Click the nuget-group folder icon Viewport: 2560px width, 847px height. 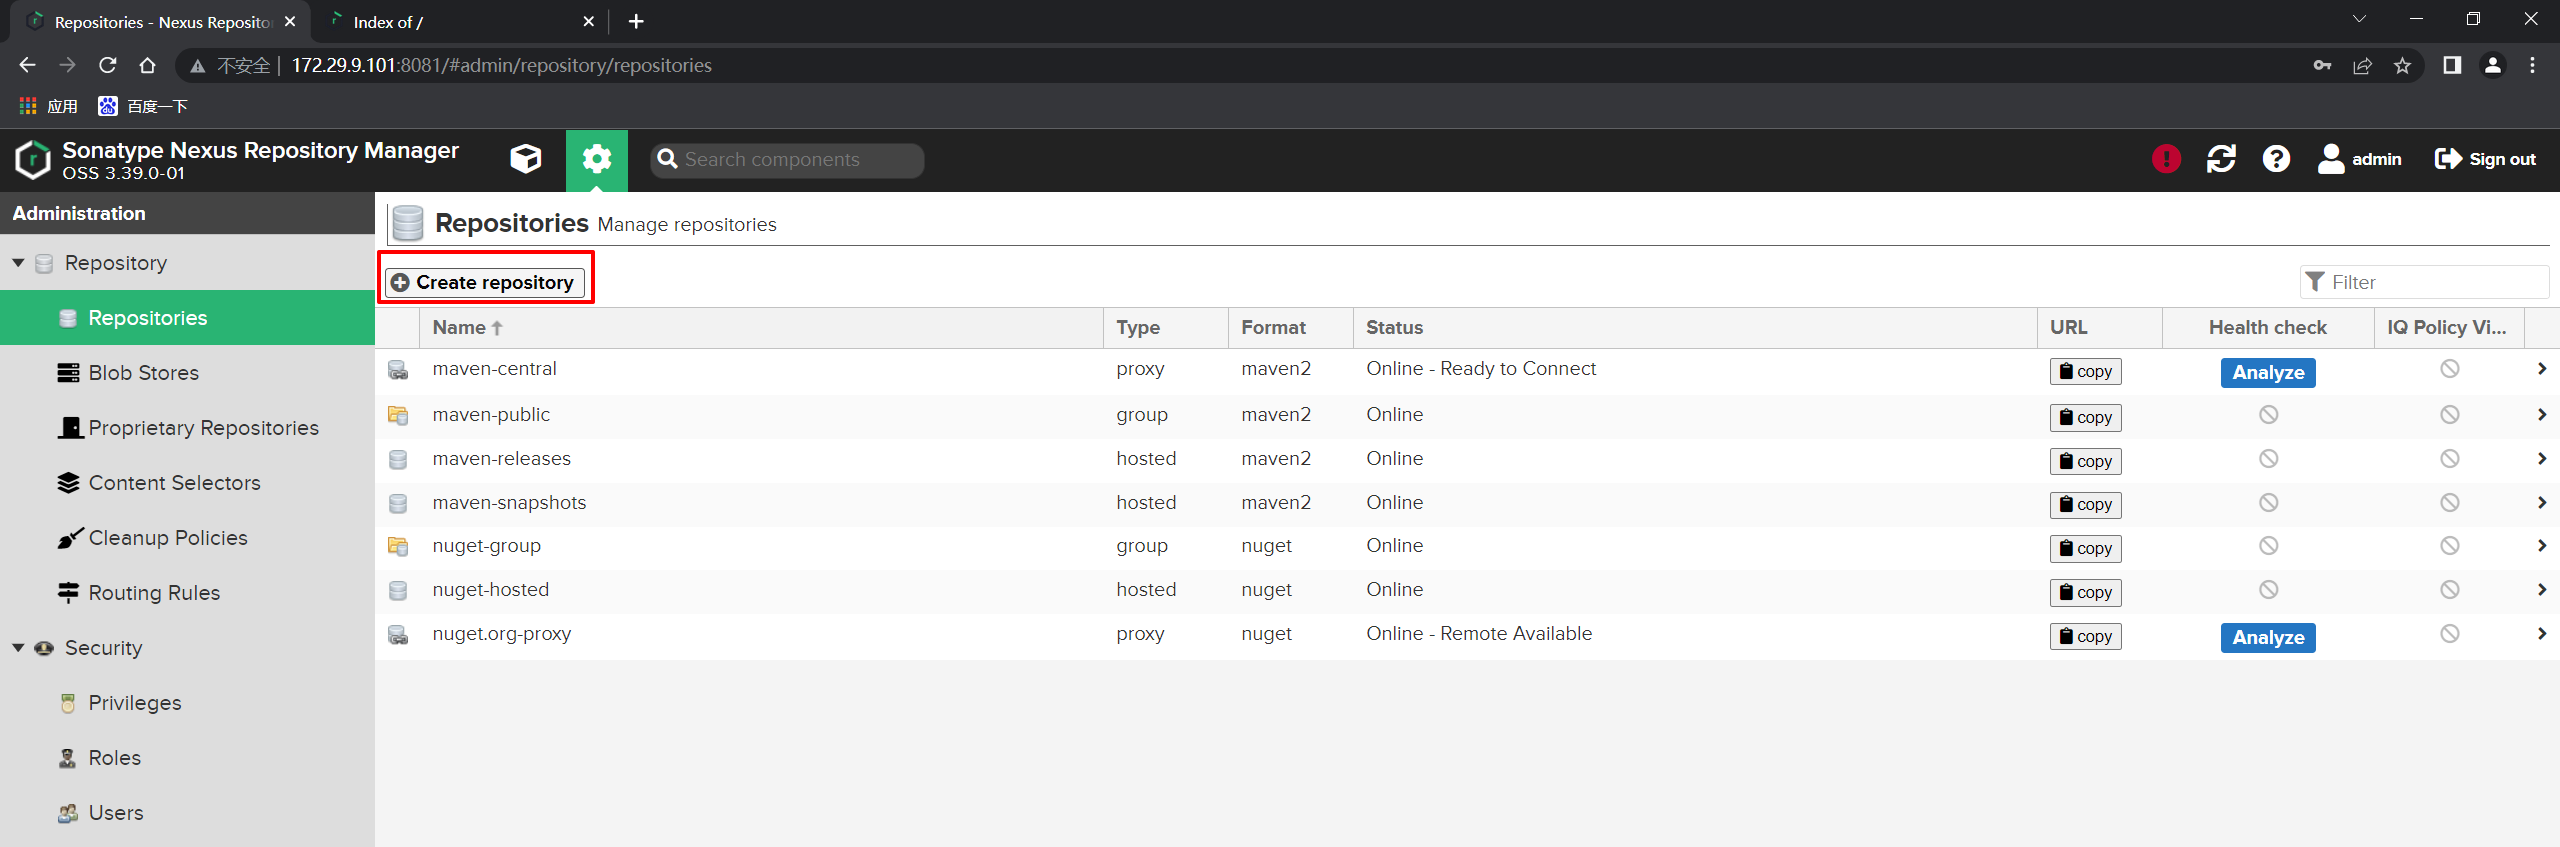pos(398,547)
